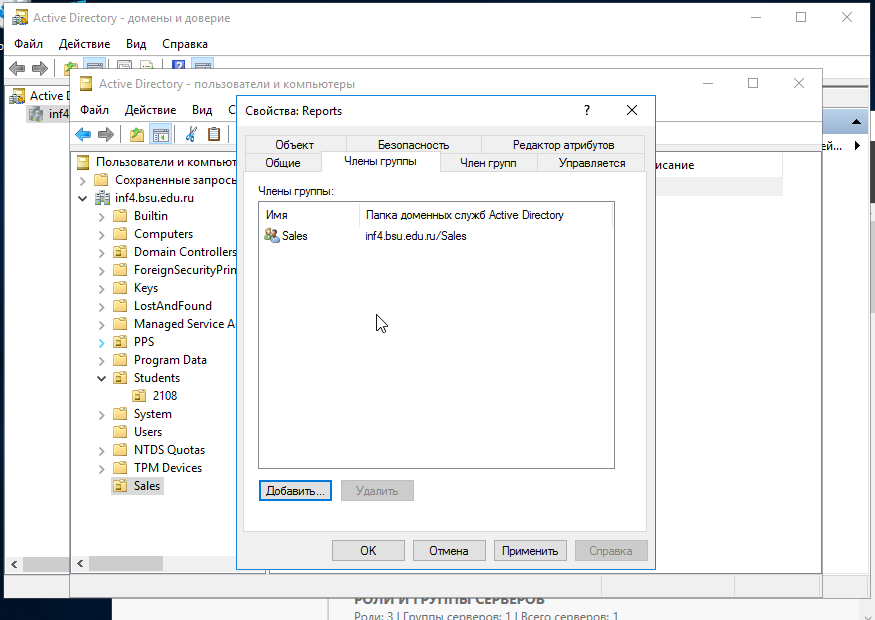Expand the Сохраненные запросы node
The image size is (875, 620).
pos(83,180)
